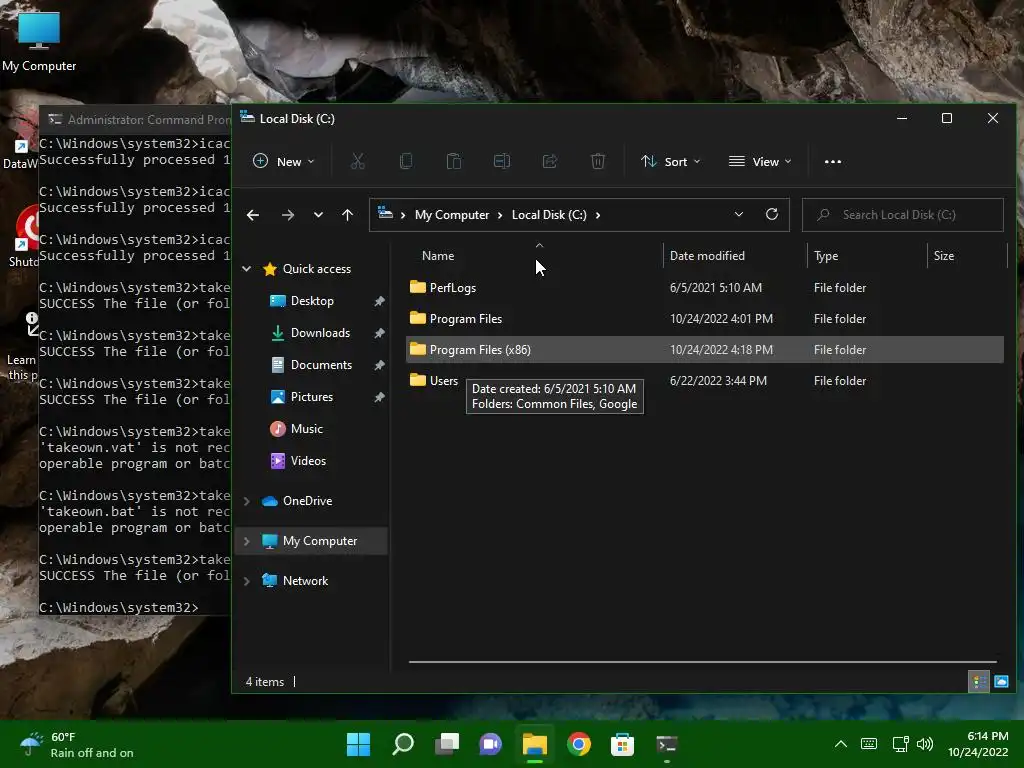Open the weather widget on taskbar
Image resolution: width=1024 pixels, height=768 pixels.
(76, 744)
